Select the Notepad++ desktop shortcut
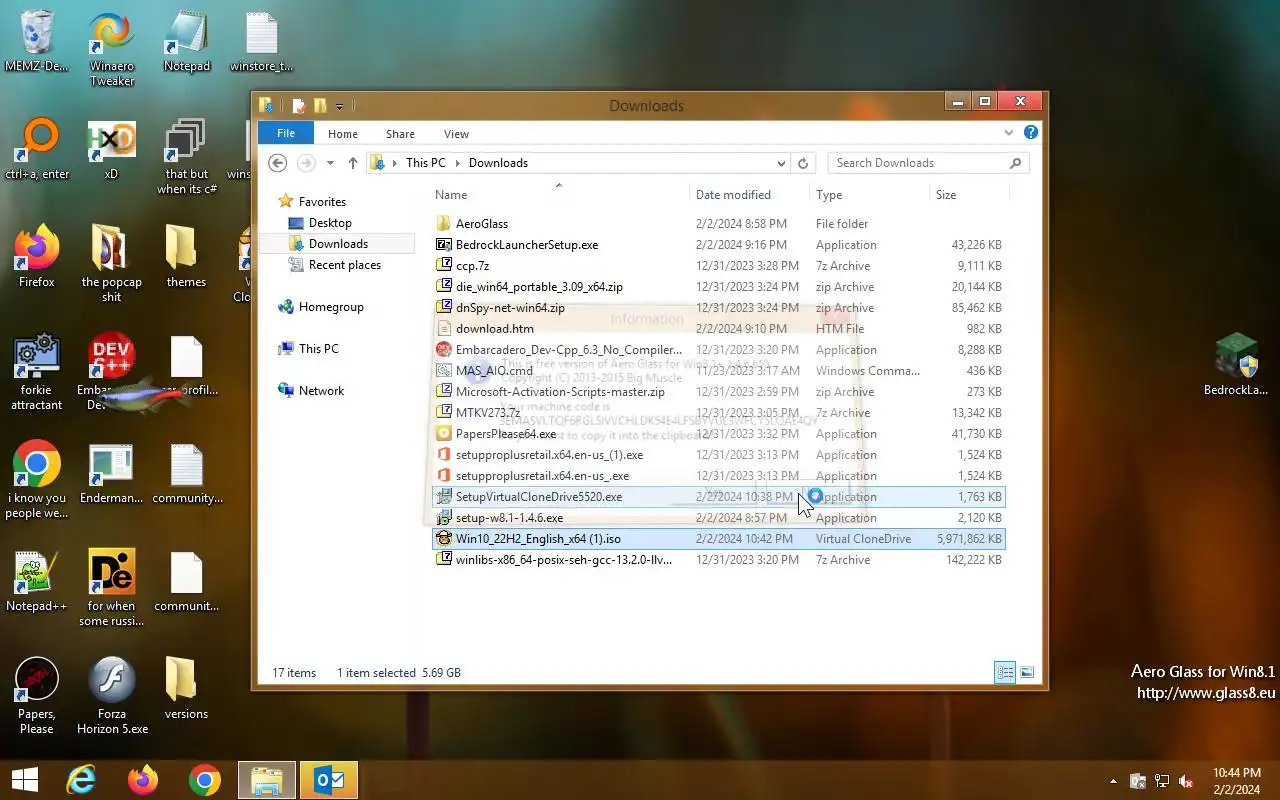 (37, 581)
